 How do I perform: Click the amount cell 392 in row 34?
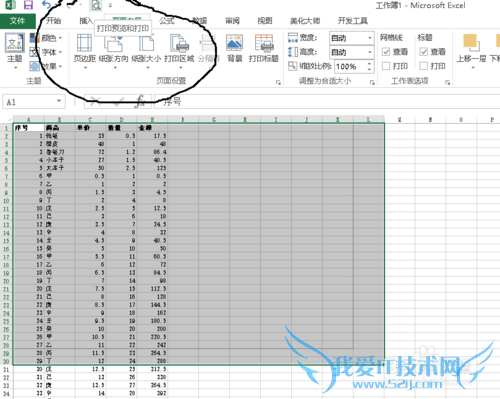(152, 393)
